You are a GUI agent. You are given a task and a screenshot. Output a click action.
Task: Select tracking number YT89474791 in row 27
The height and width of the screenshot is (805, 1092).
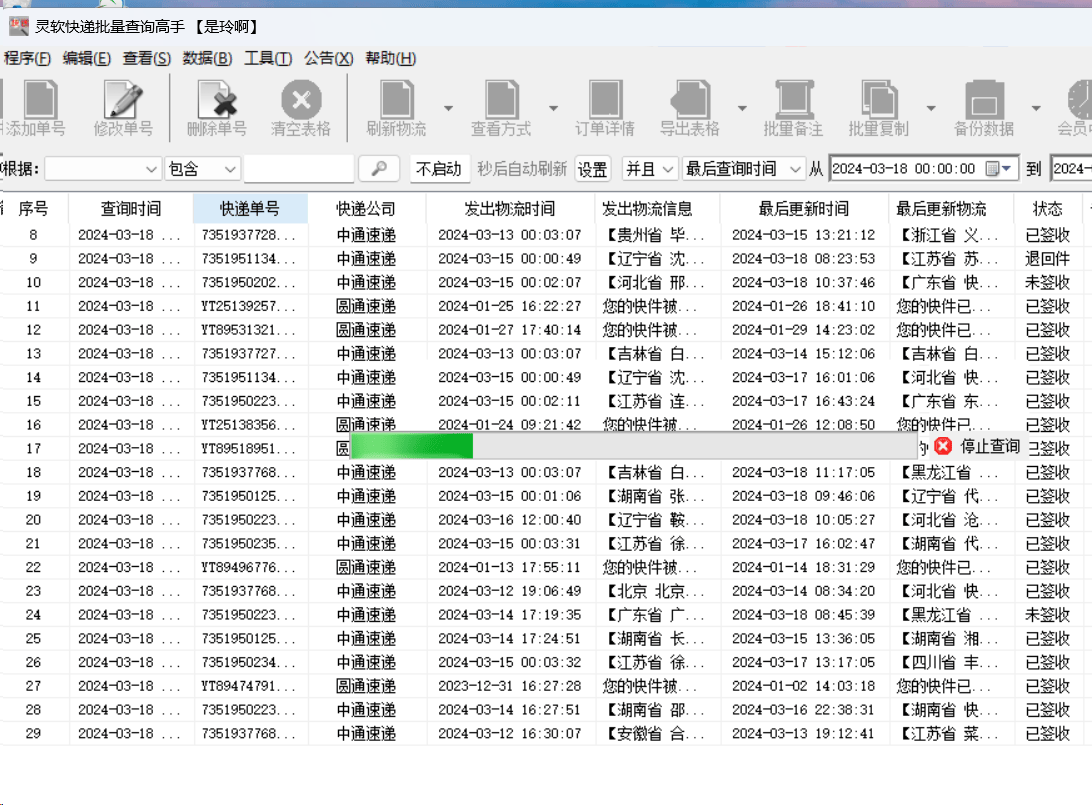249,686
